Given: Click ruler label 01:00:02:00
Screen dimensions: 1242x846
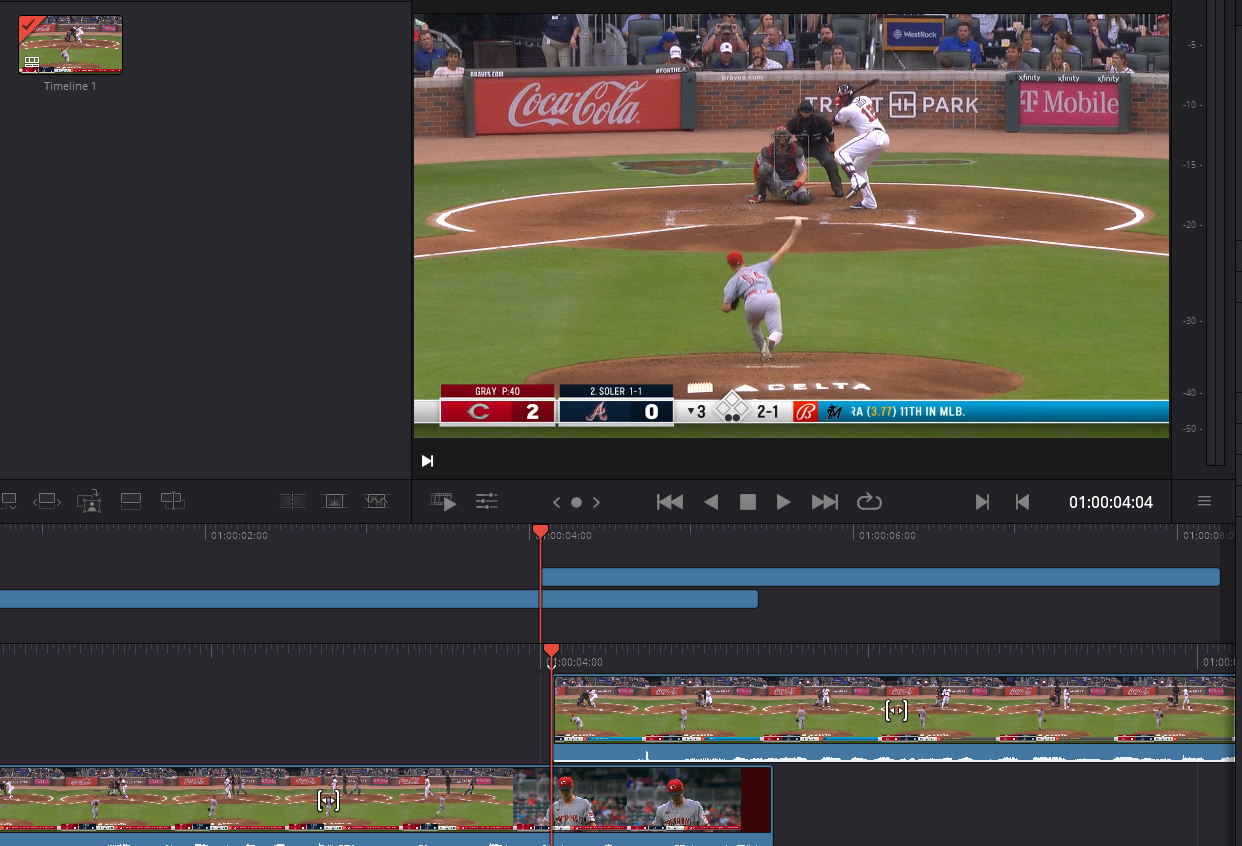Looking at the screenshot, I should click(239, 535).
